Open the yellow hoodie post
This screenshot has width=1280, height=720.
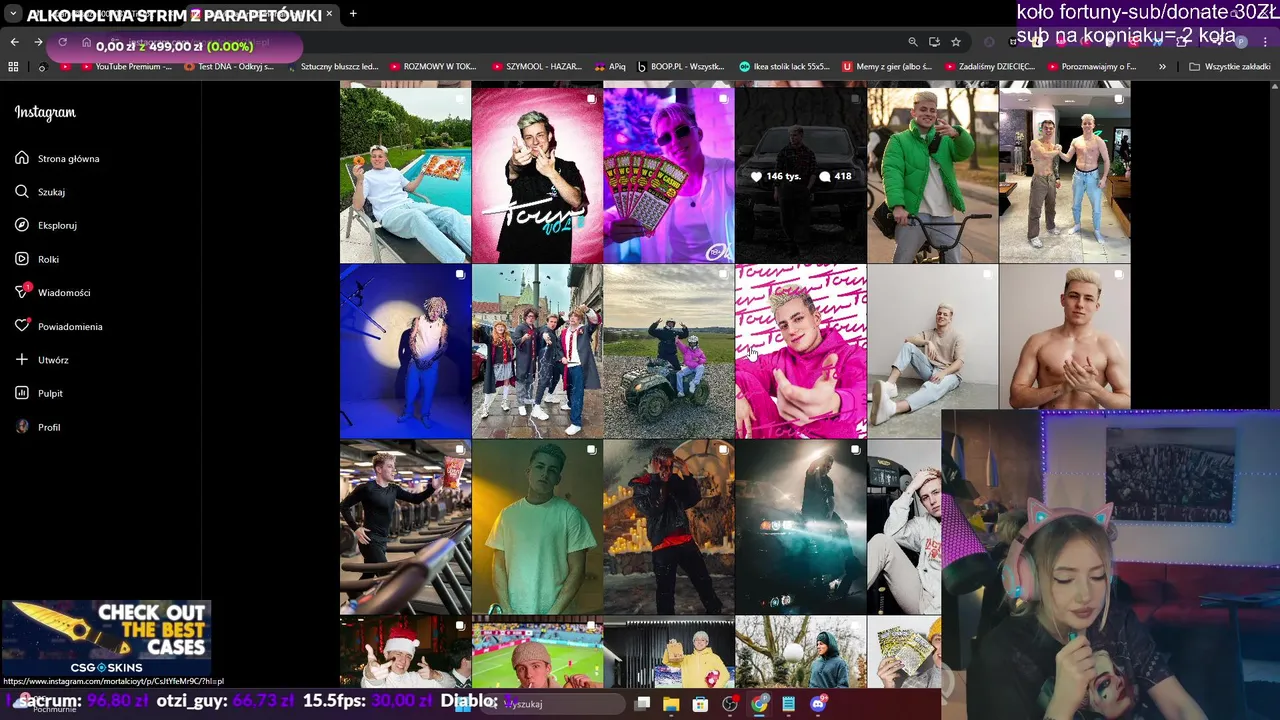(x=669, y=652)
